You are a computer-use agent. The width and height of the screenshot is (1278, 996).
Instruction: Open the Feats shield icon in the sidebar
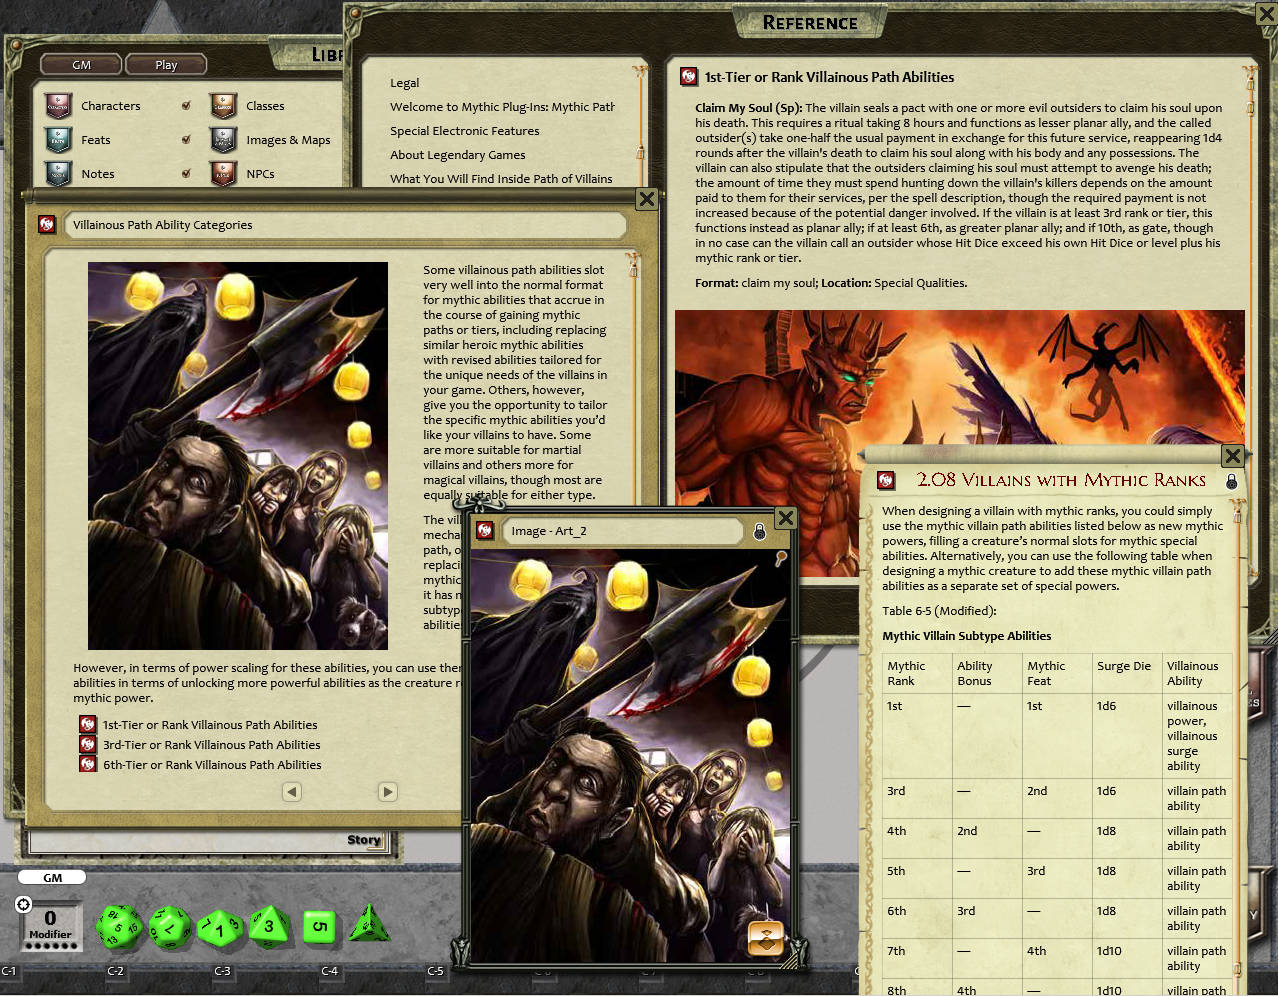point(58,139)
